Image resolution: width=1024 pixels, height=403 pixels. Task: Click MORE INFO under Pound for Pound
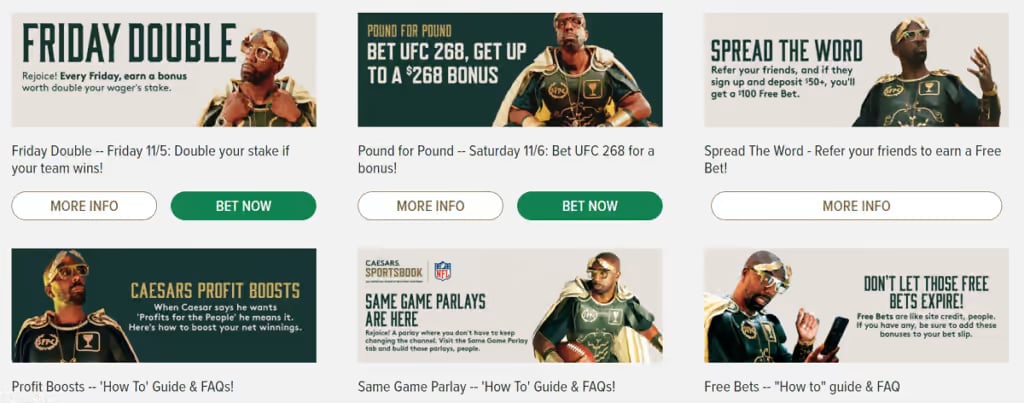coord(430,206)
